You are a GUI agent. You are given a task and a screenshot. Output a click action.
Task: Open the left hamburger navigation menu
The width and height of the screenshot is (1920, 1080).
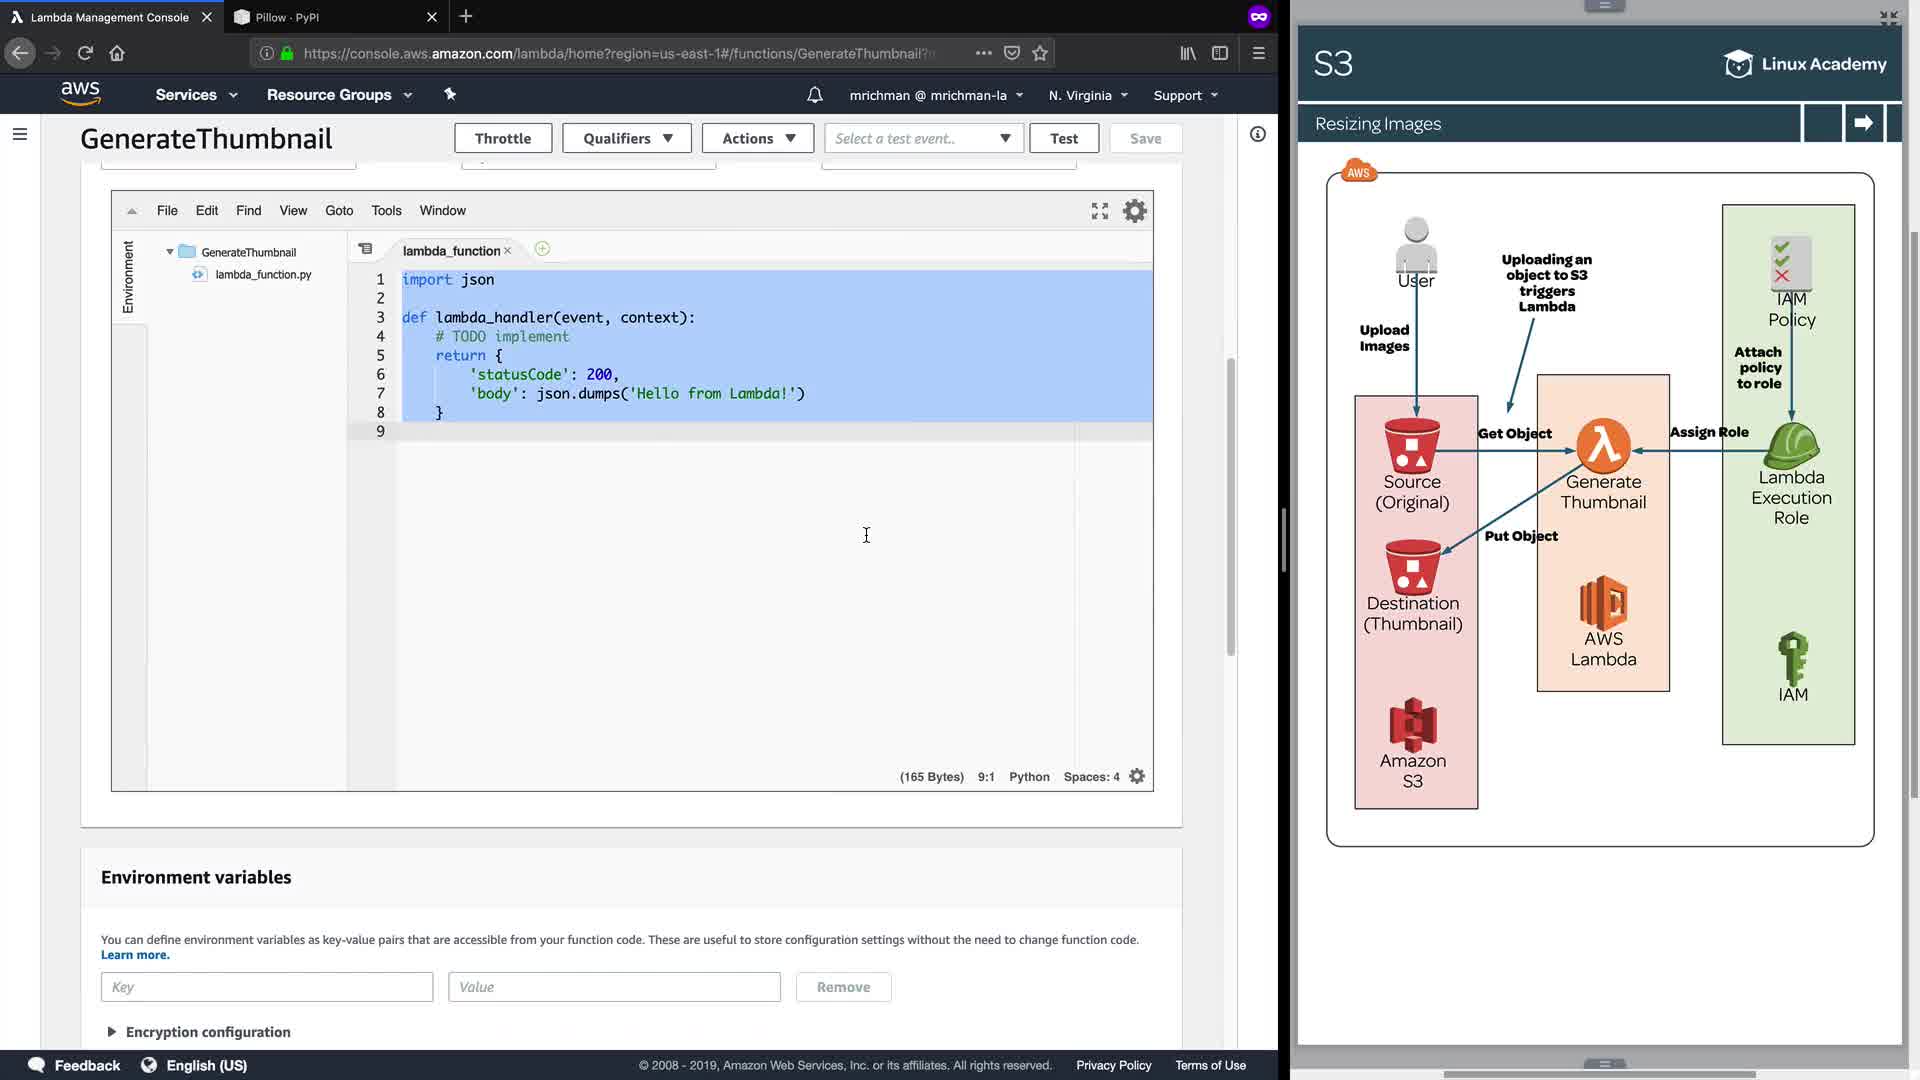pos(19,134)
